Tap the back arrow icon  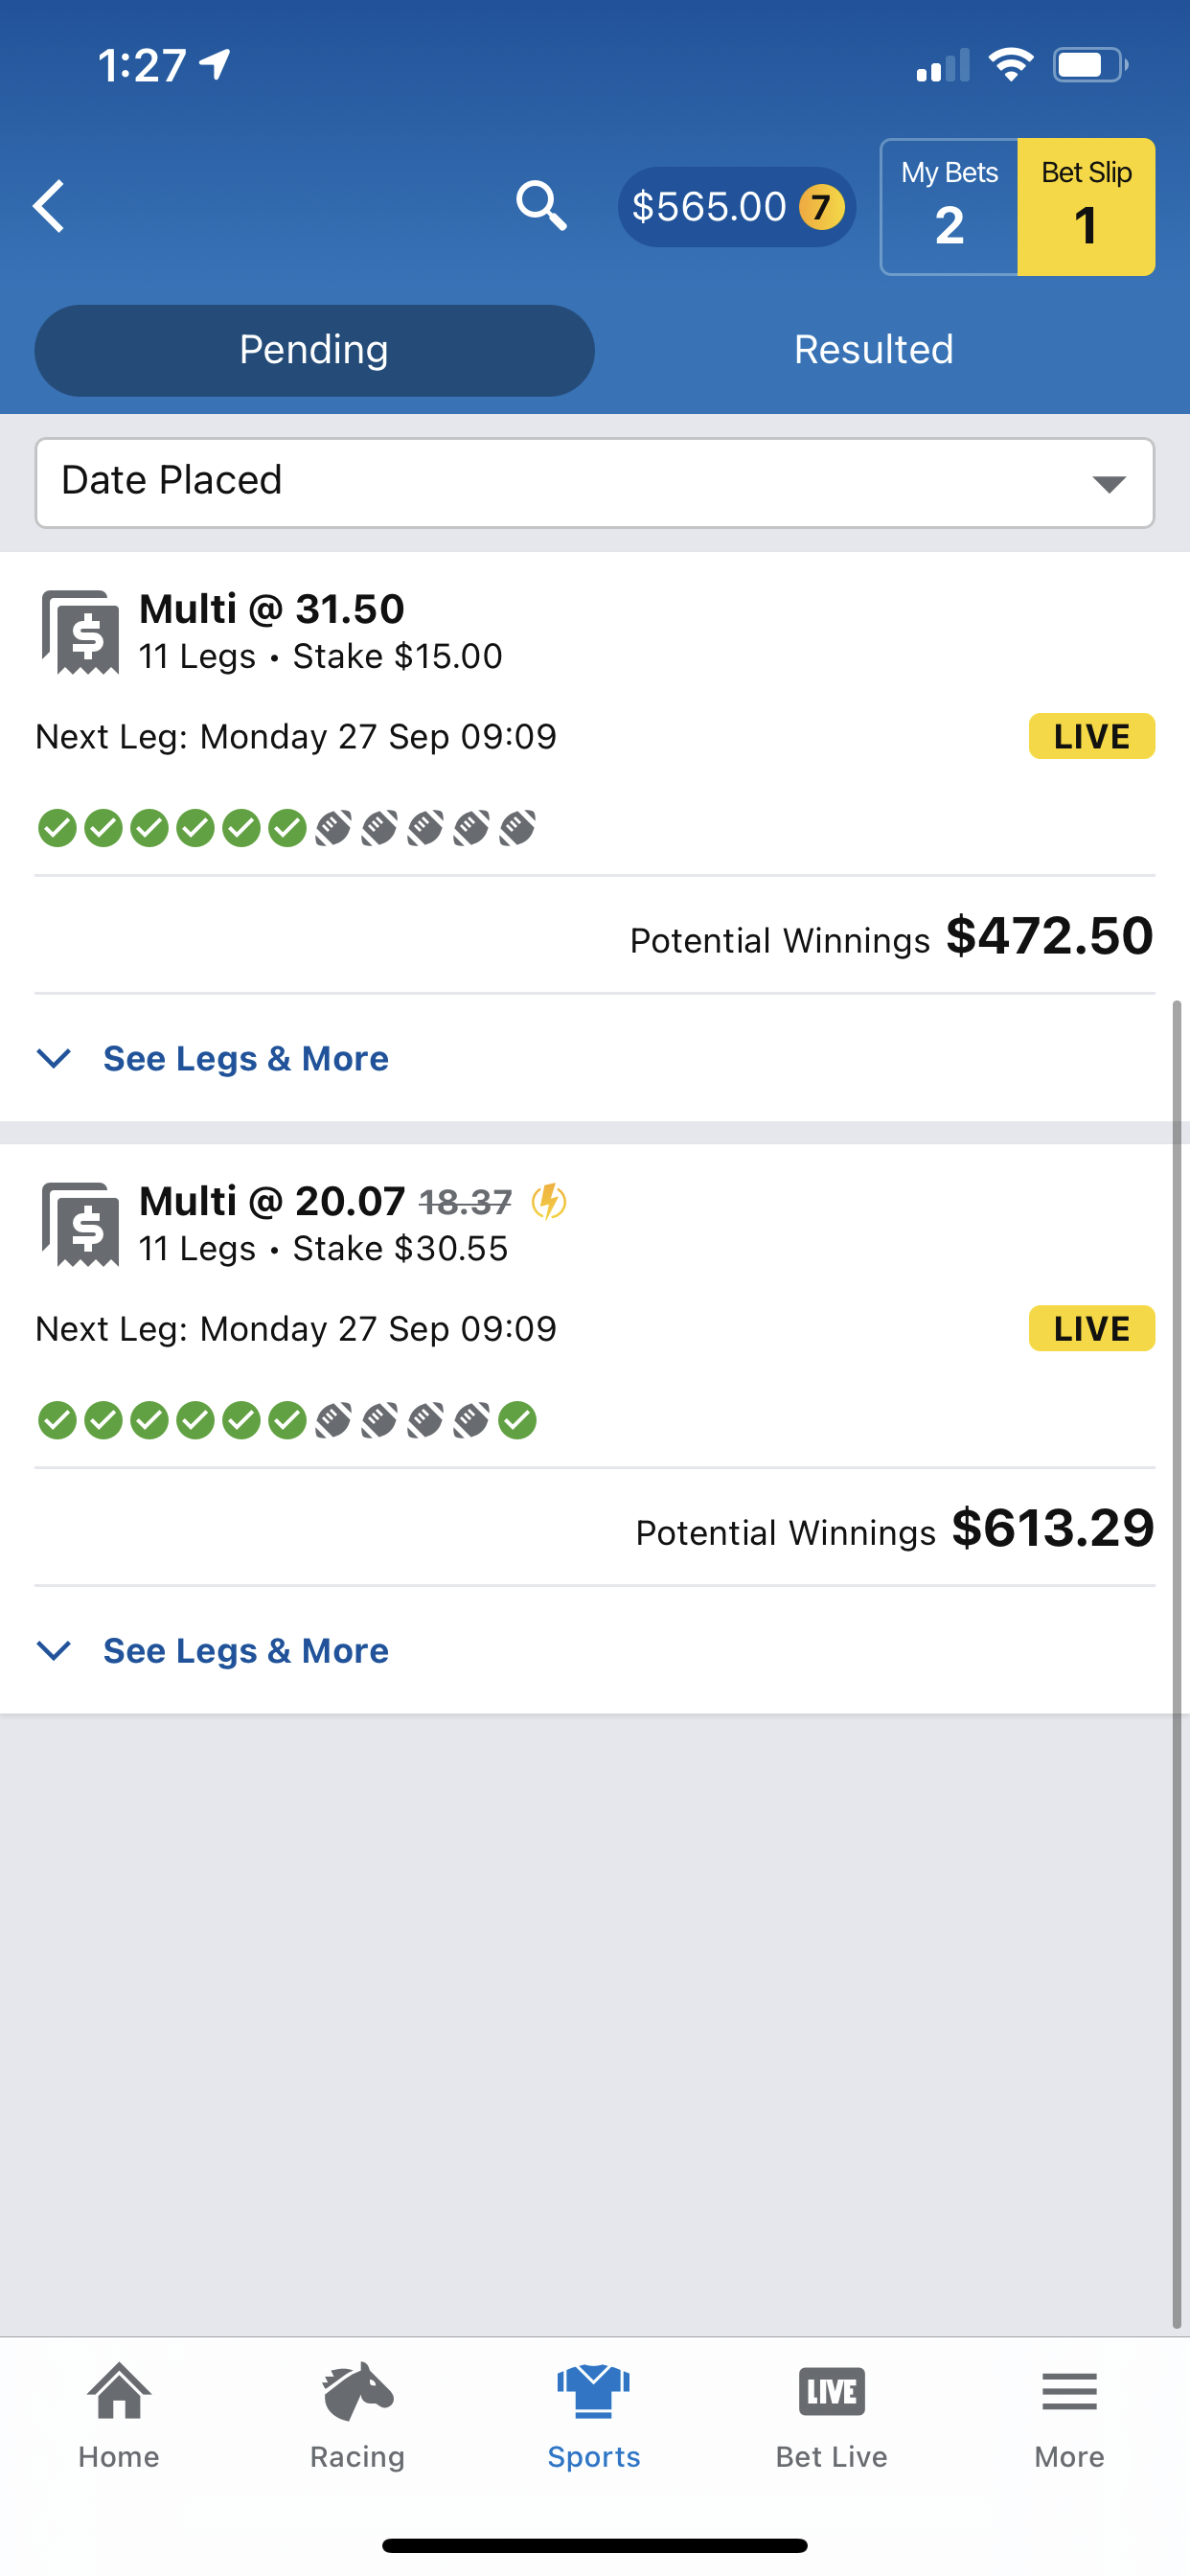point(49,206)
